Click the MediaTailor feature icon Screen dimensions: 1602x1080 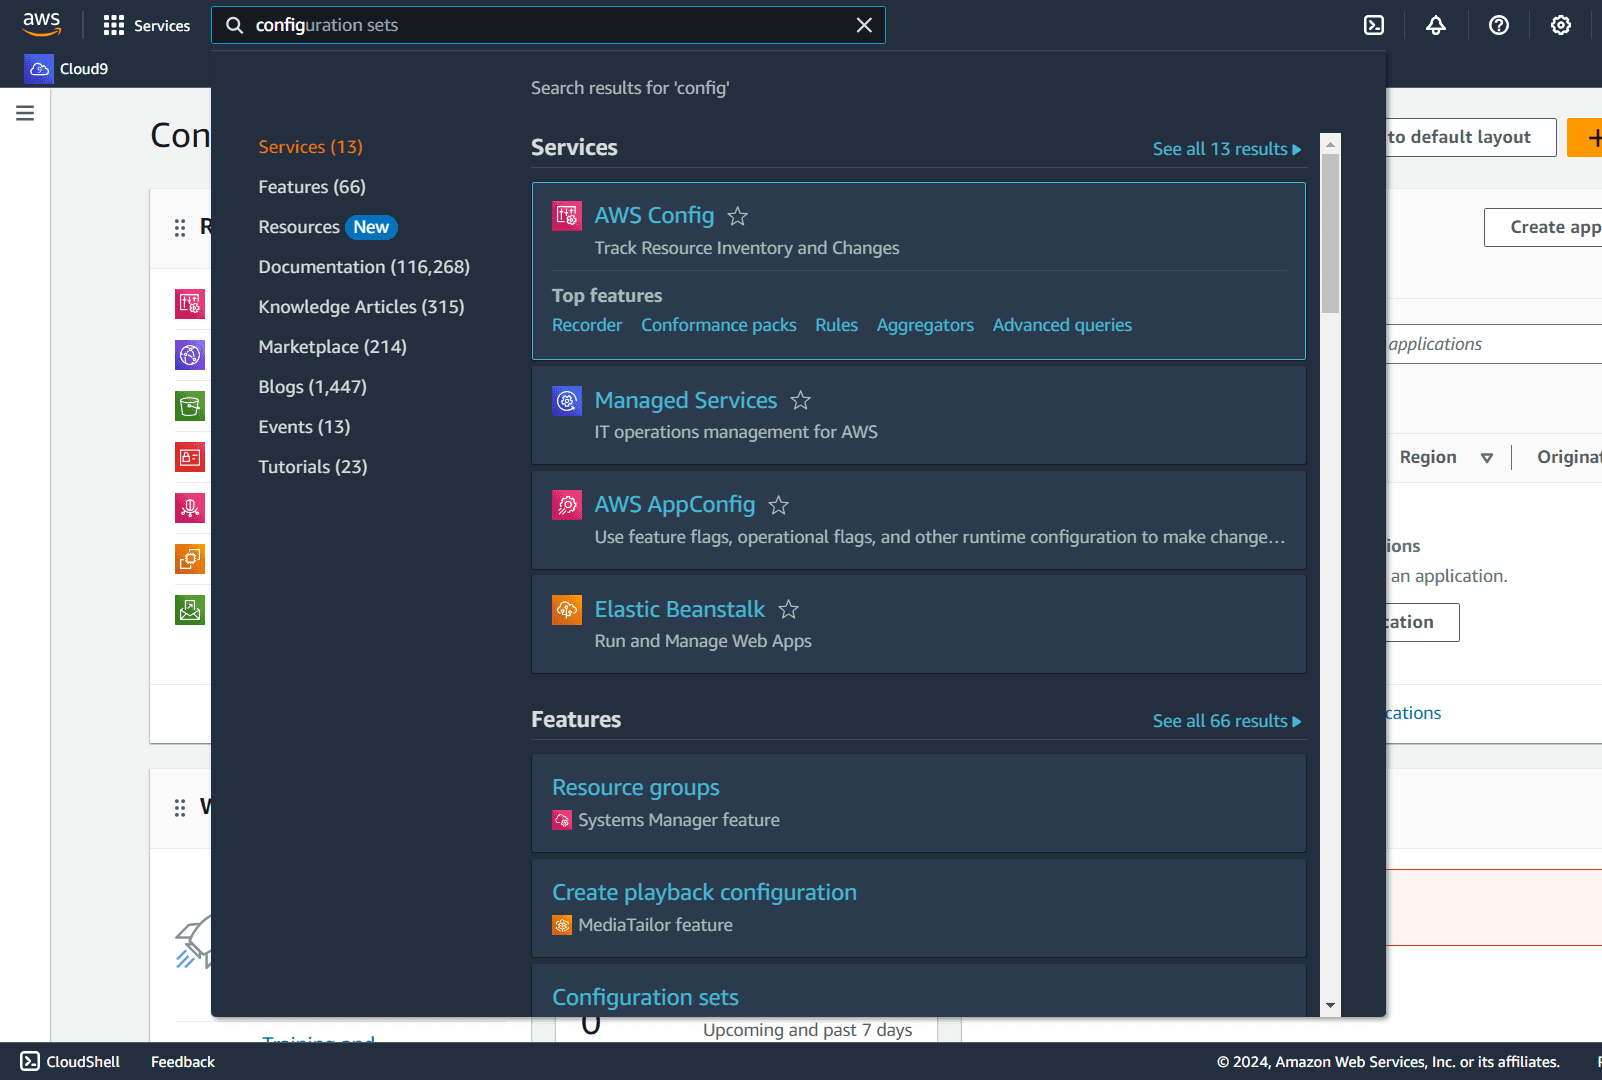pyautogui.click(x=562, y=925)
